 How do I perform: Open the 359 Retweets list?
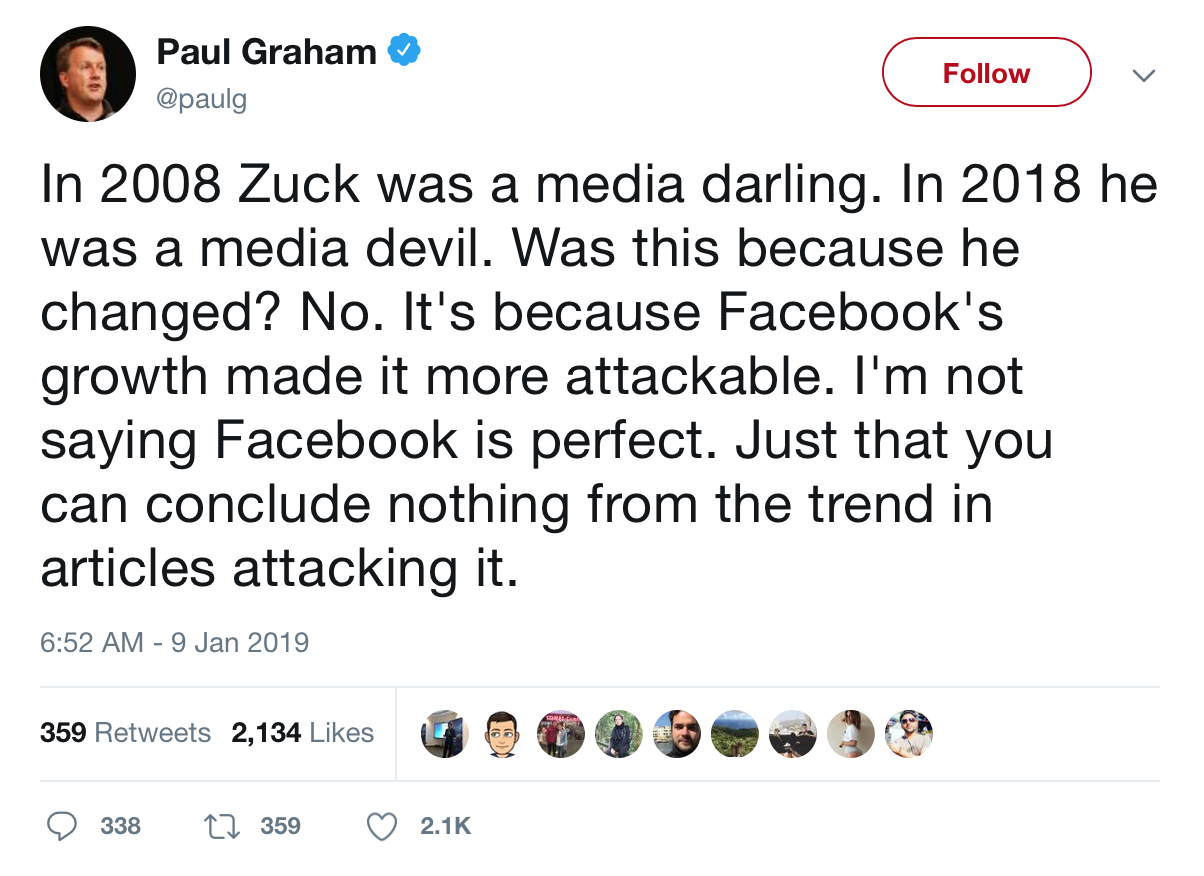pyautogui.click(x=125, y=733)
